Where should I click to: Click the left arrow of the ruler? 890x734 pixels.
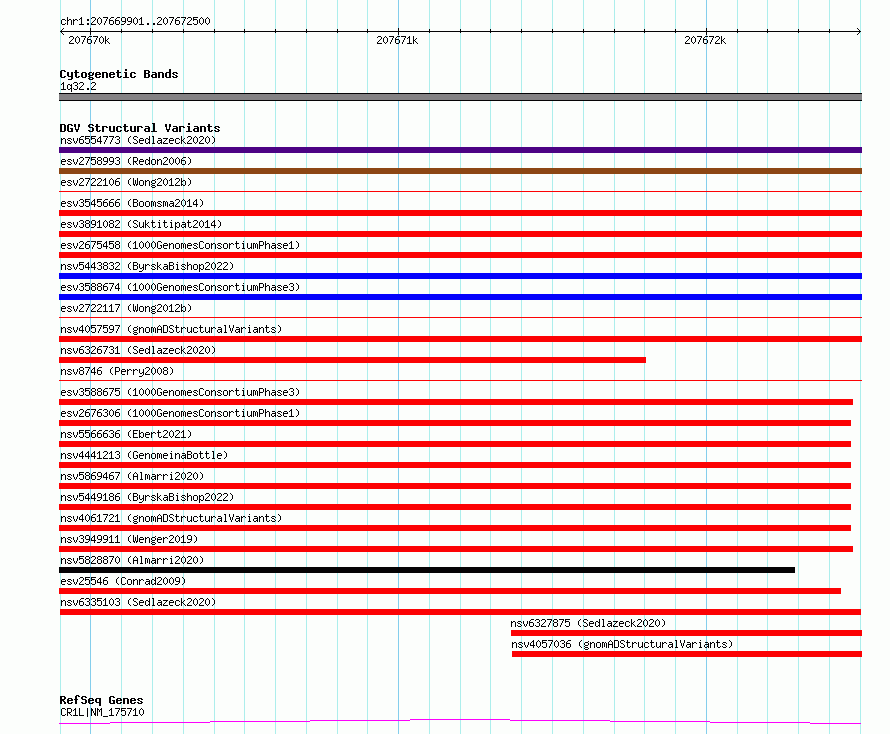62,32
